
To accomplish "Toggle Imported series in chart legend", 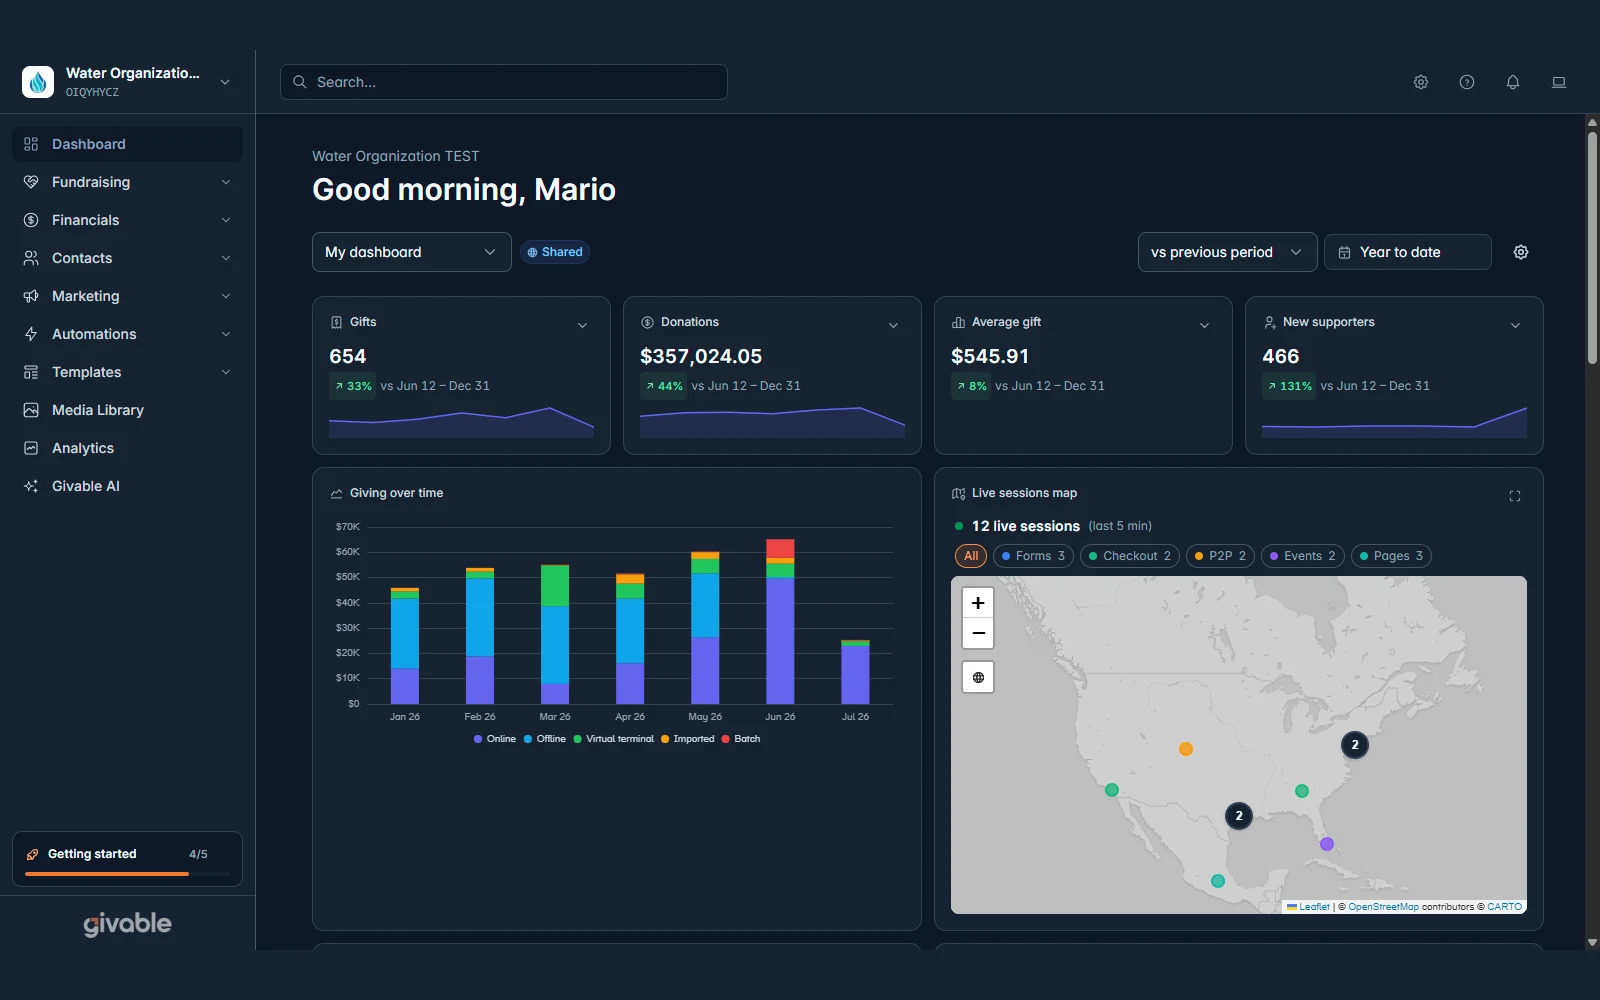I will [x=688, y=739].
